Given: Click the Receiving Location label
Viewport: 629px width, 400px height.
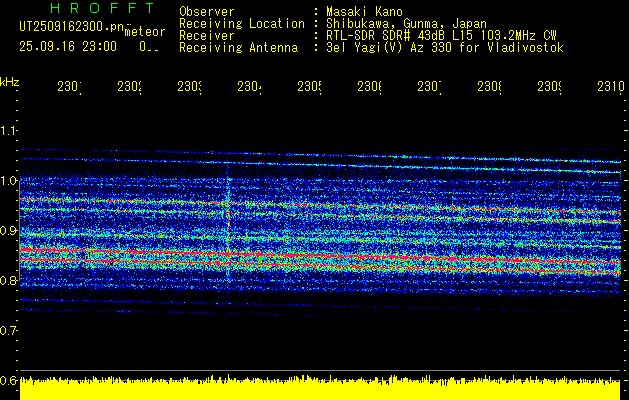Looking at the screenshot, I should 242,24.
